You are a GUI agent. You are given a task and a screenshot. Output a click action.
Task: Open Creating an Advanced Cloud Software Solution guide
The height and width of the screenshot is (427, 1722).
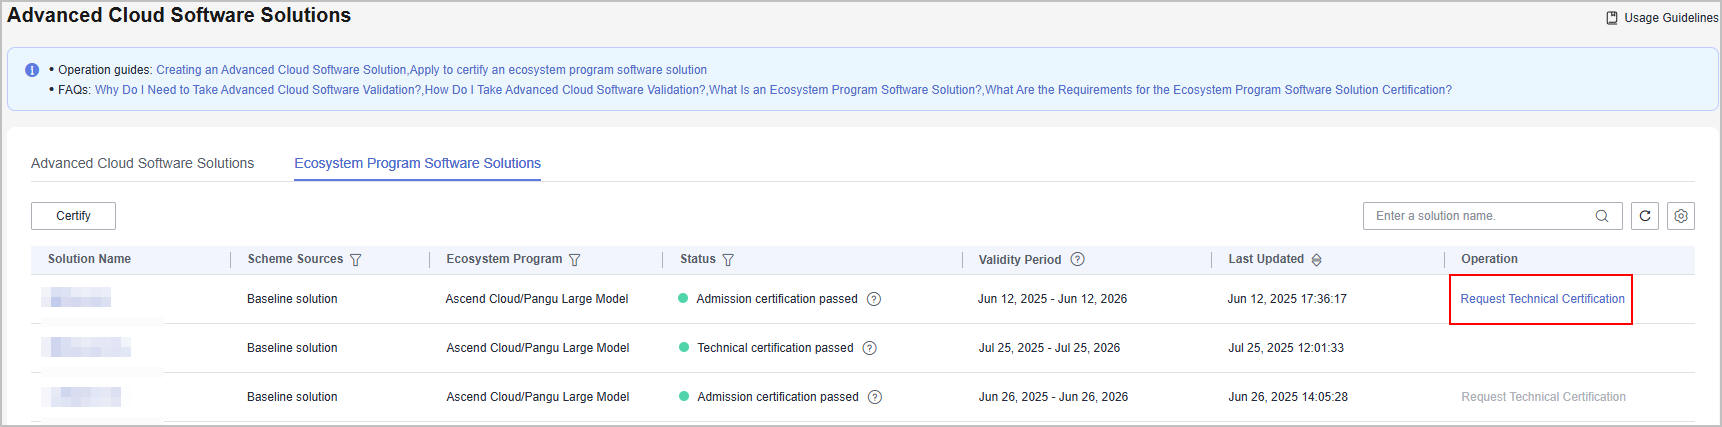point(281,70)
